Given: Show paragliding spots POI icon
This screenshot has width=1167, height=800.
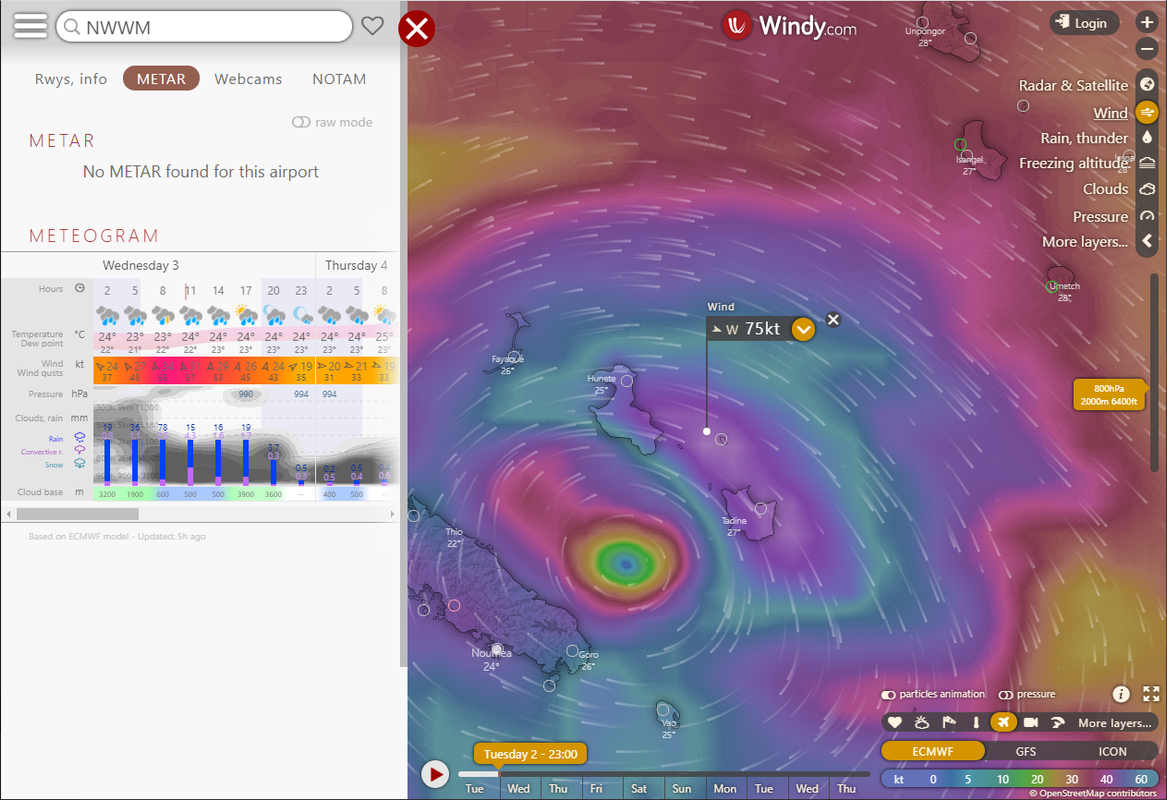Looking at the screenshot, I should point(1058,723).
